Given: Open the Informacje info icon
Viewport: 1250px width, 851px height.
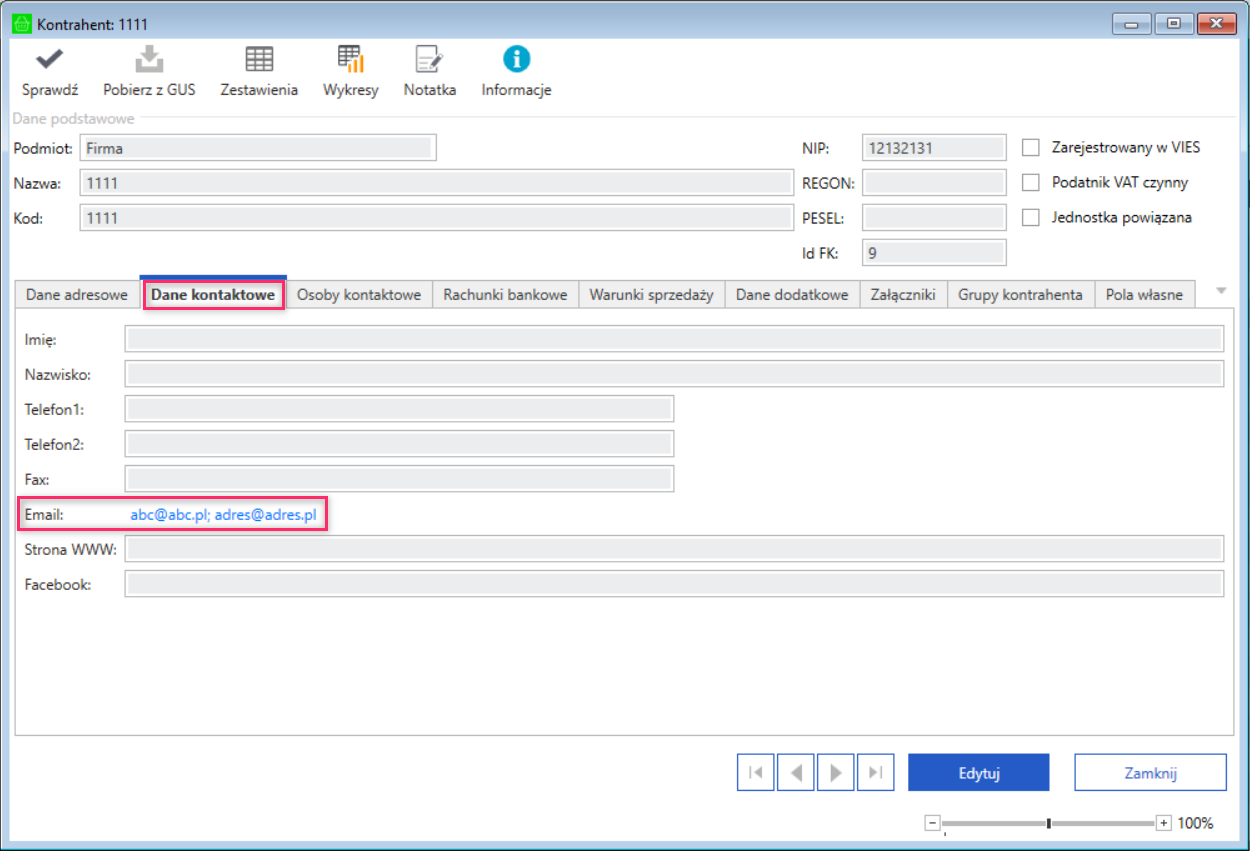Looking at the screenshot, I should tap(516, 60).
